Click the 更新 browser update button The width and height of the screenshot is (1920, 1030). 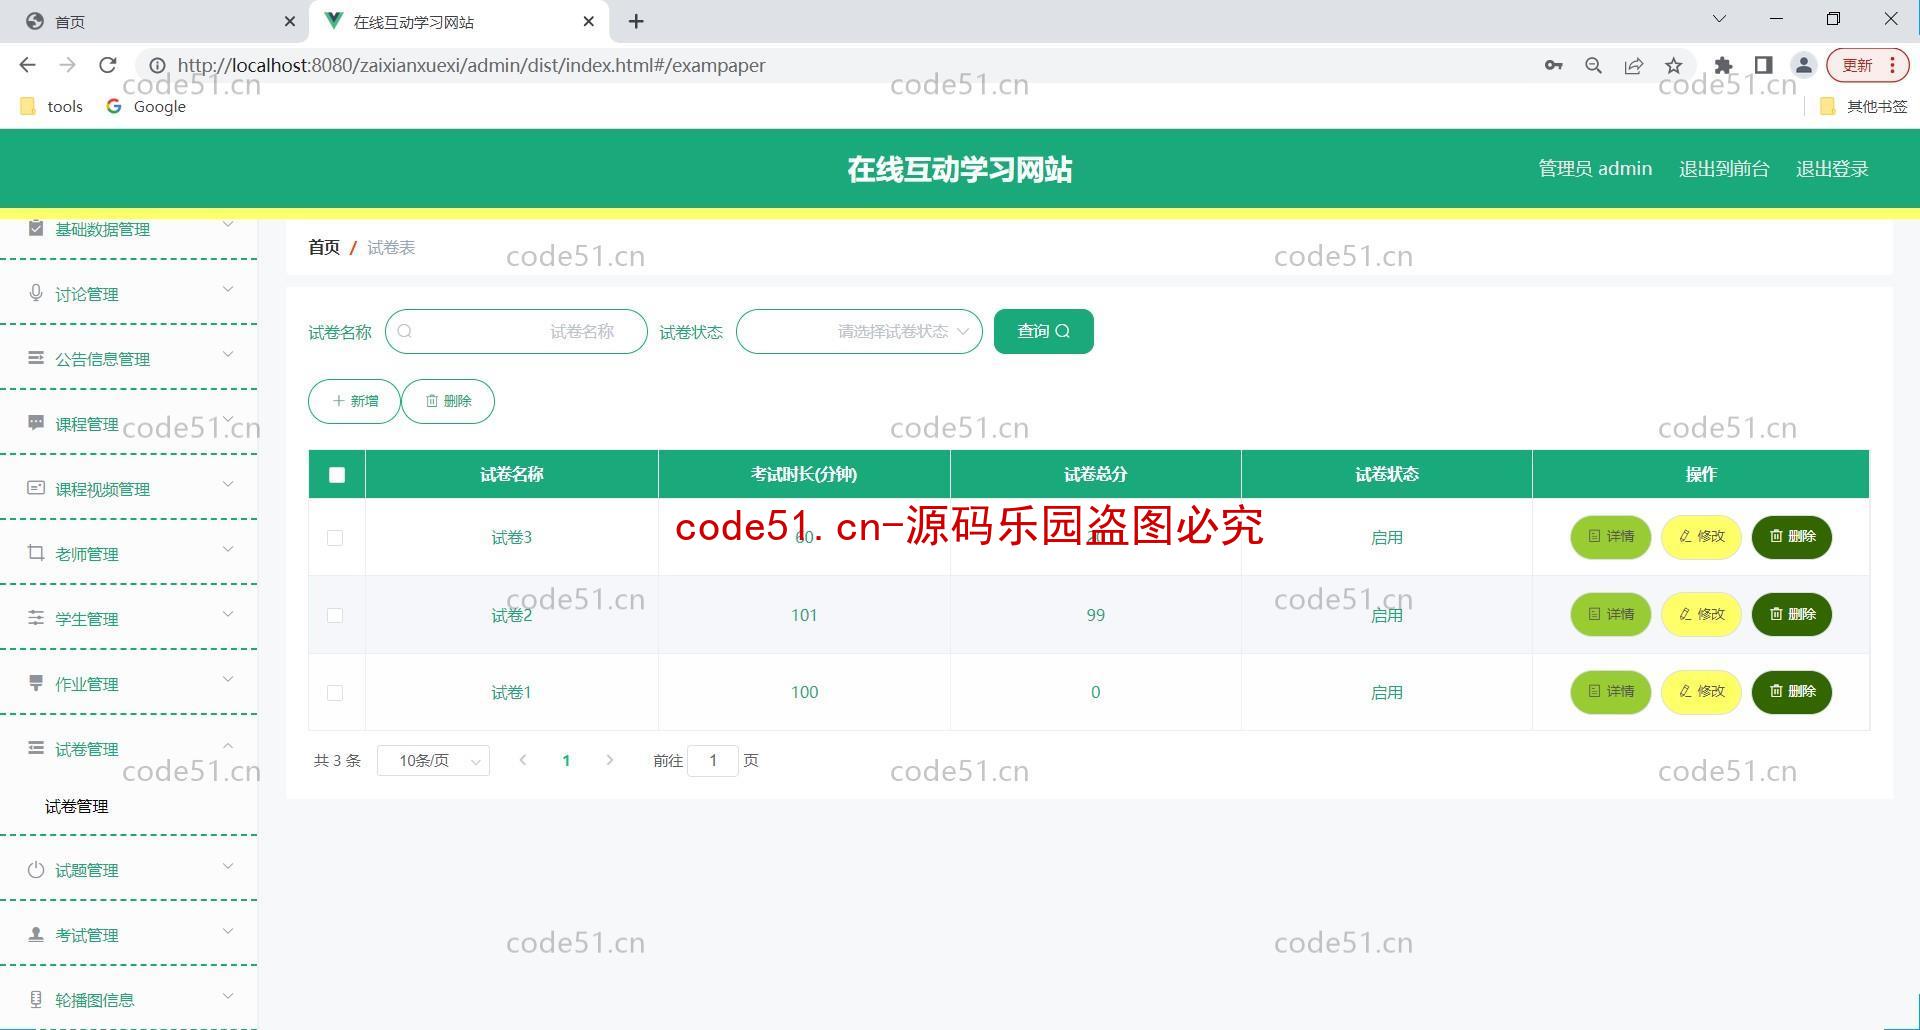click(x=1867, y=65)
